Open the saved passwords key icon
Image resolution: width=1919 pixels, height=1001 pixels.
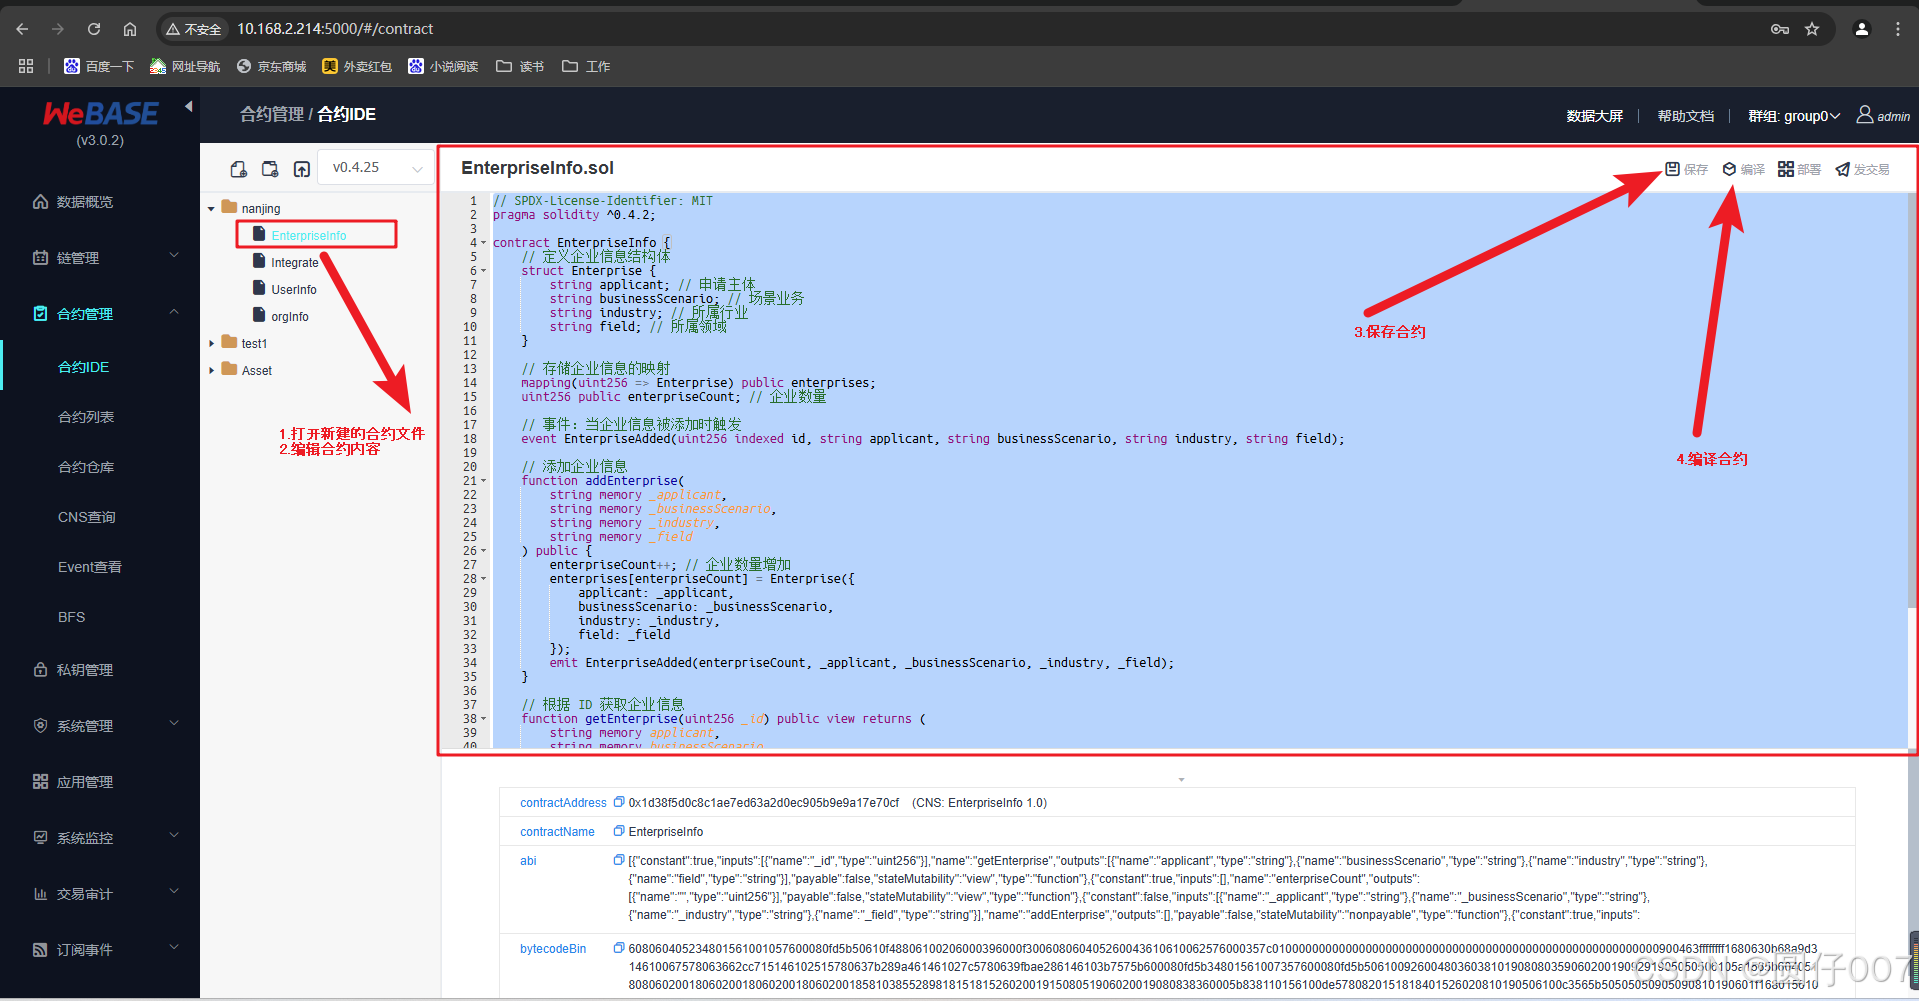tap(1780, 29)
